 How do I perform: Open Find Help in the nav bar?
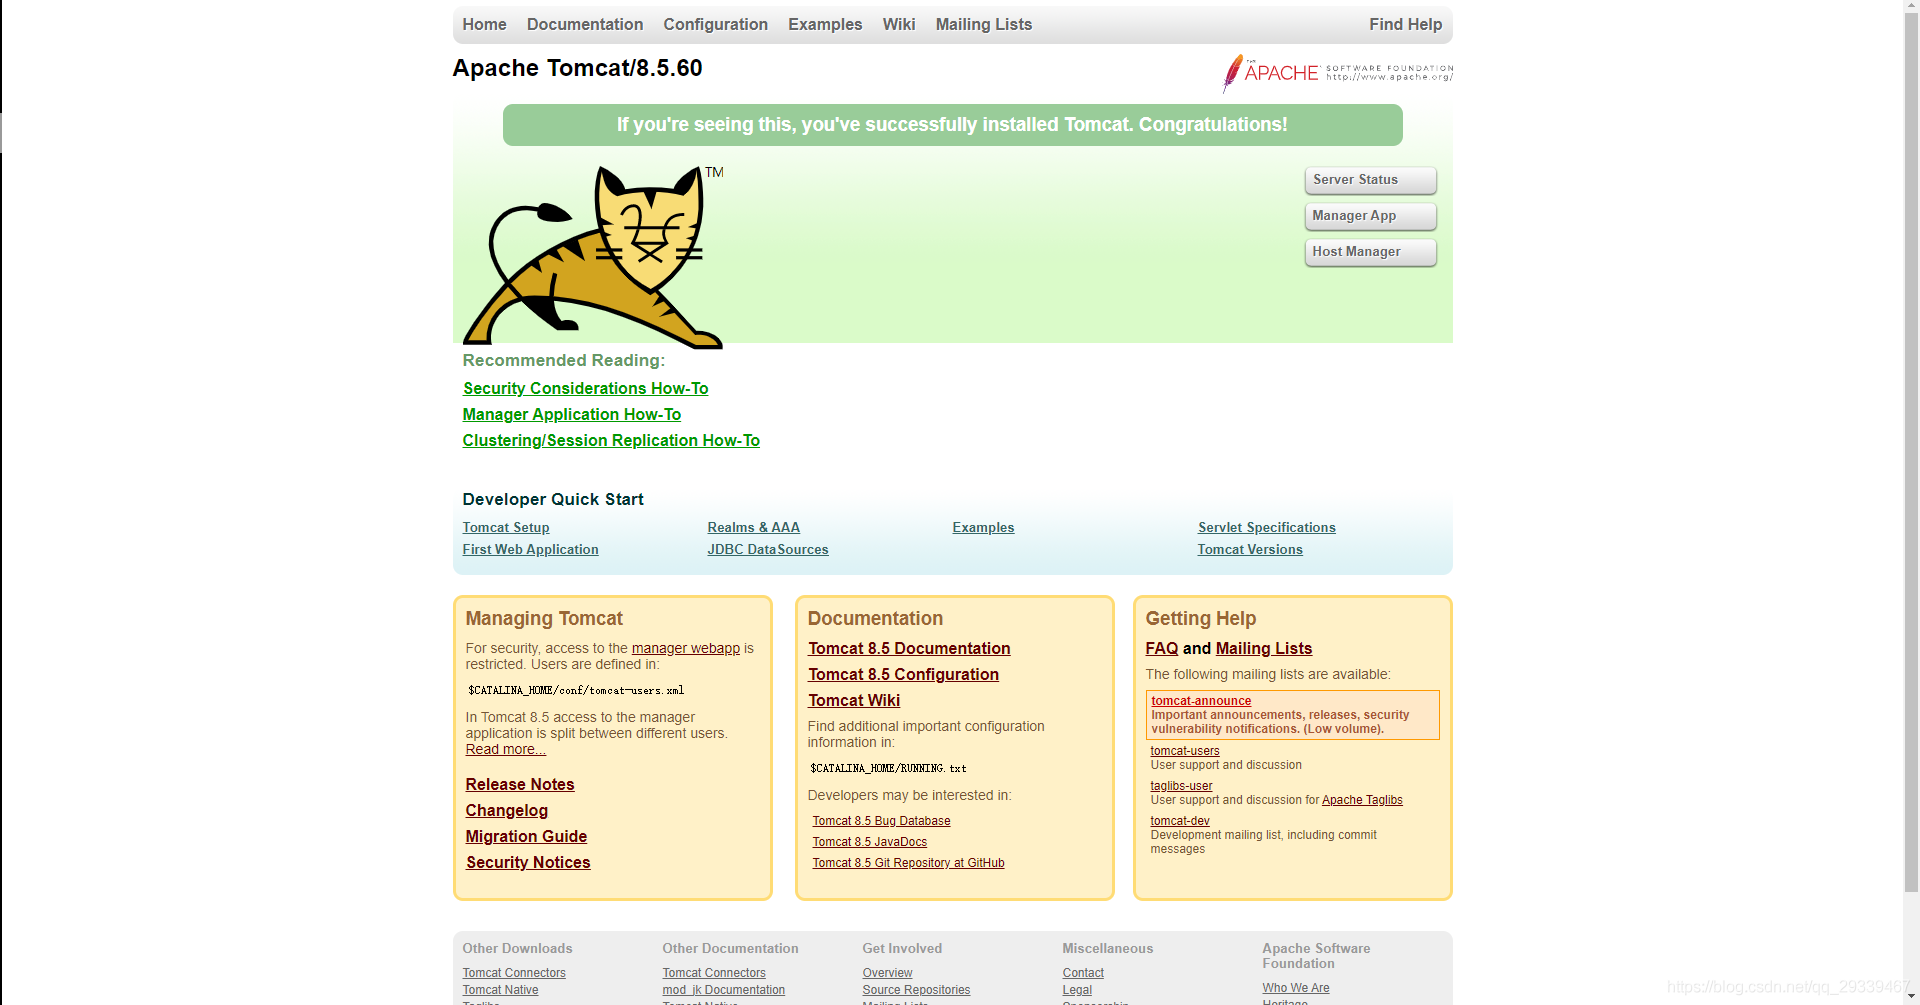[x=1405, y=24]
